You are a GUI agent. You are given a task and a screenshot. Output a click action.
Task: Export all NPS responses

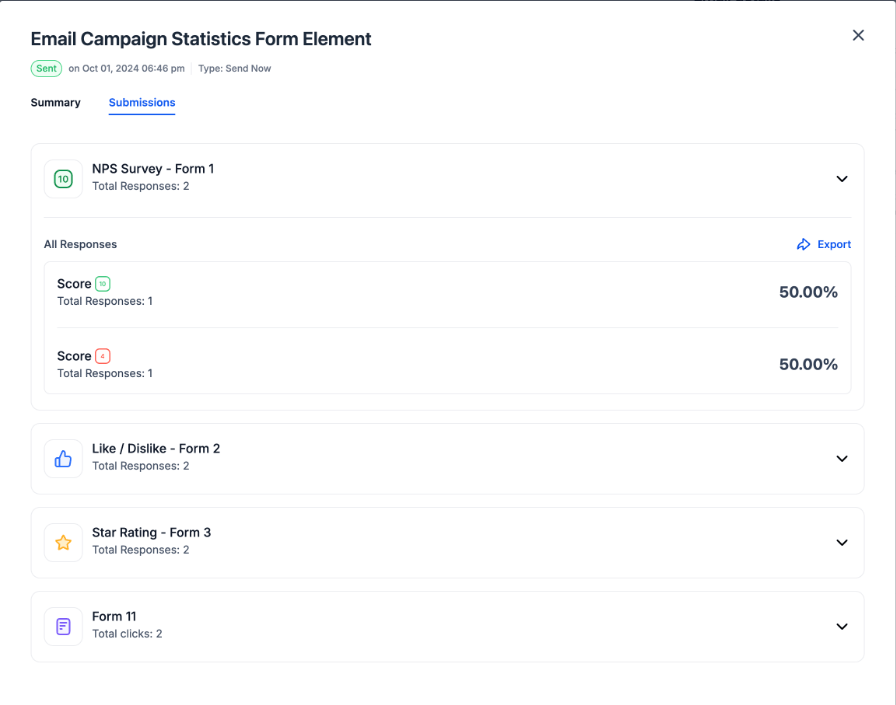[823, 245]
